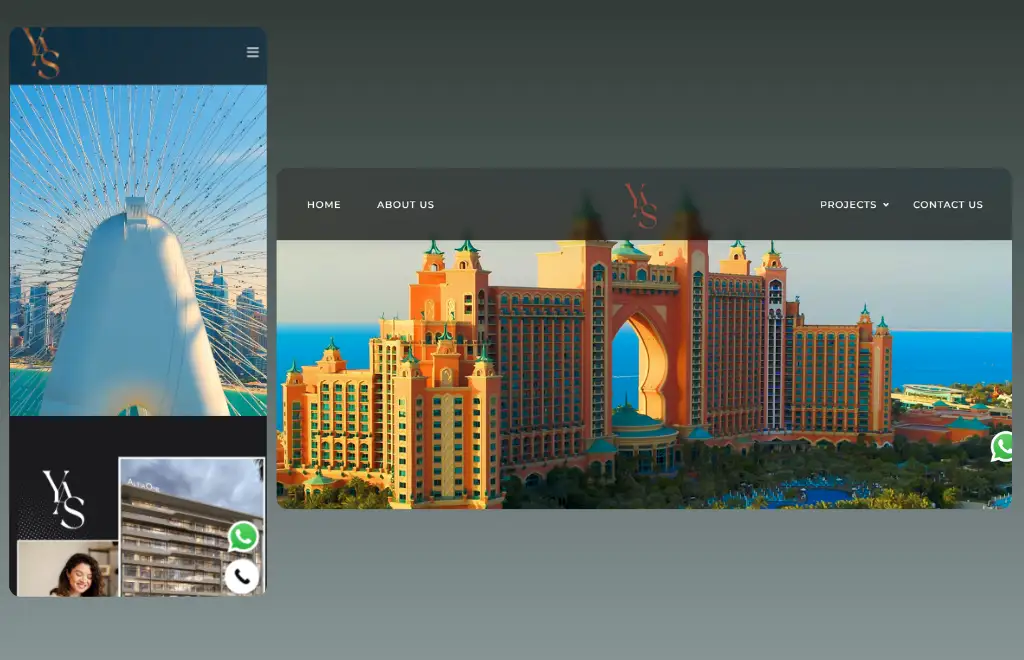Click the smiling woman portrait thumbnail

tap(68, 570)
